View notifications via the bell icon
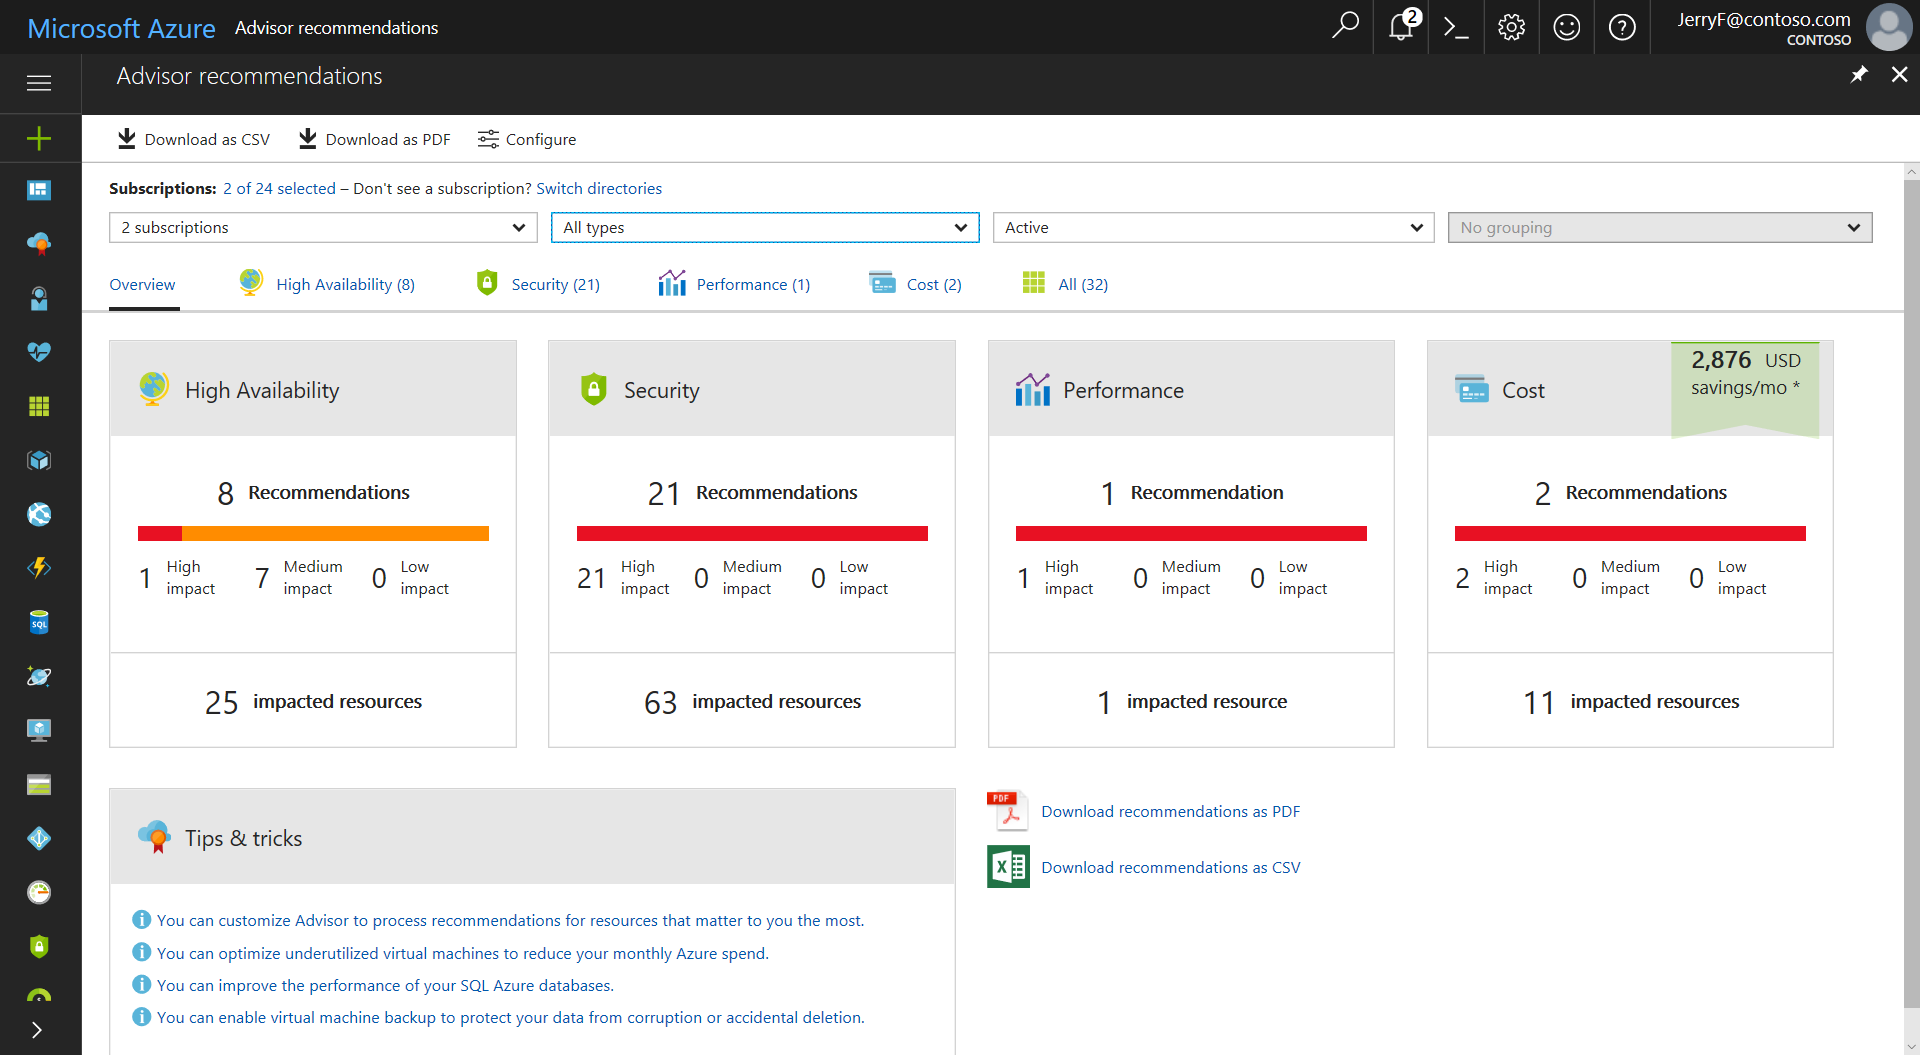This screenshot has width=1920, height=1055. pos(1400,27)
